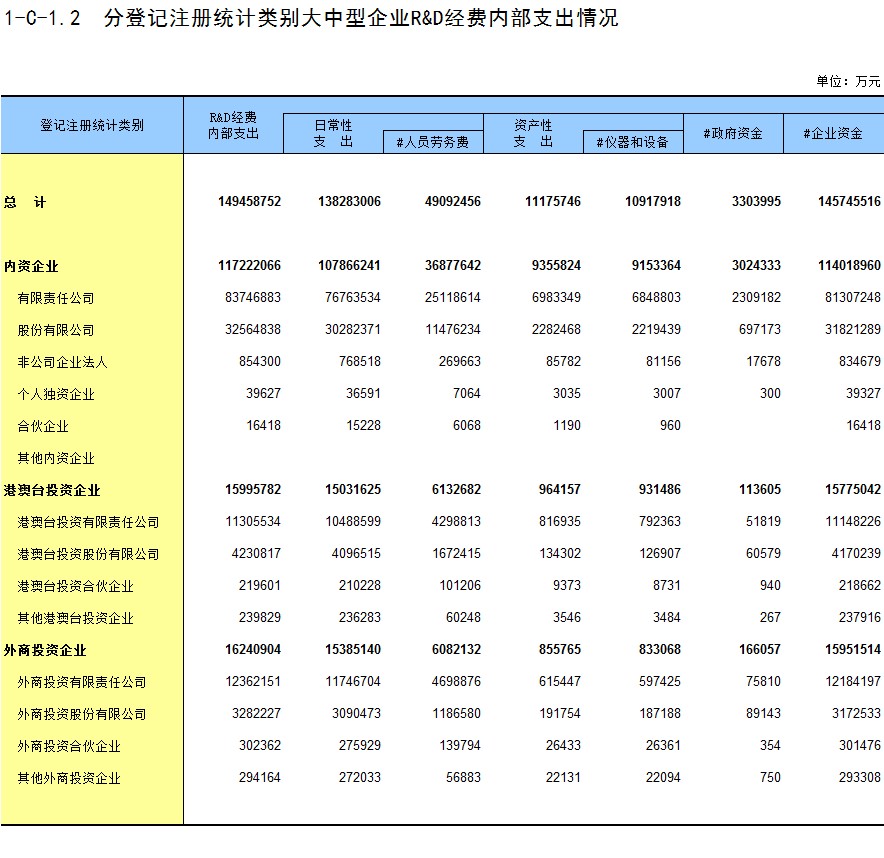Select the #企业资金 column header
Viewport: 884px width, 858px height.
click(833, 133)
